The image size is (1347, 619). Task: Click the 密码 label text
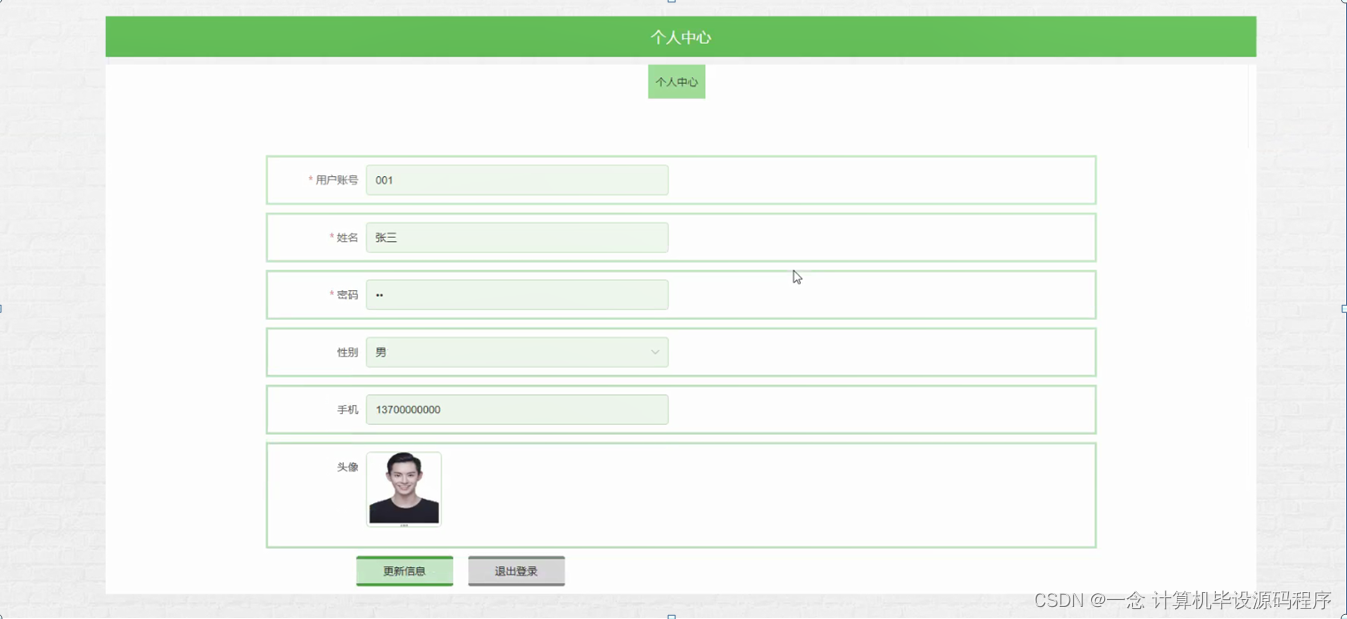pos(347,295)
